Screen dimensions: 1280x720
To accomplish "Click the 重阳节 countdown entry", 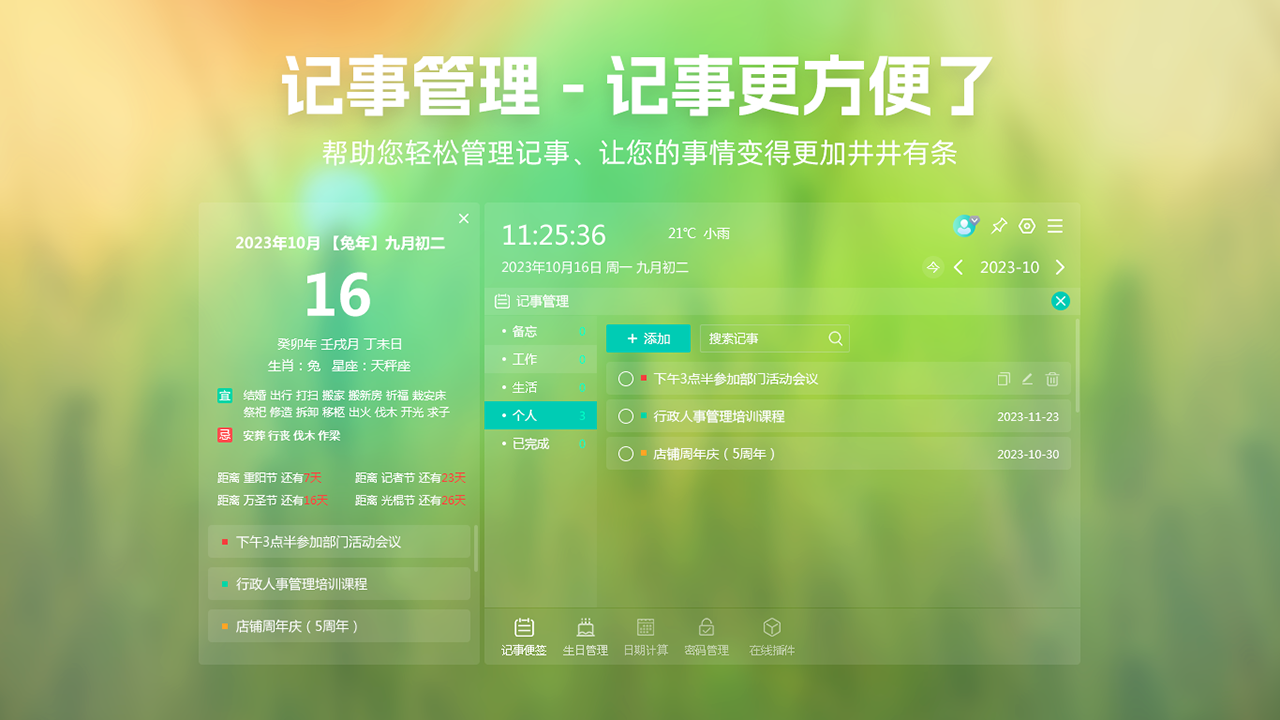I will (270, 478).
